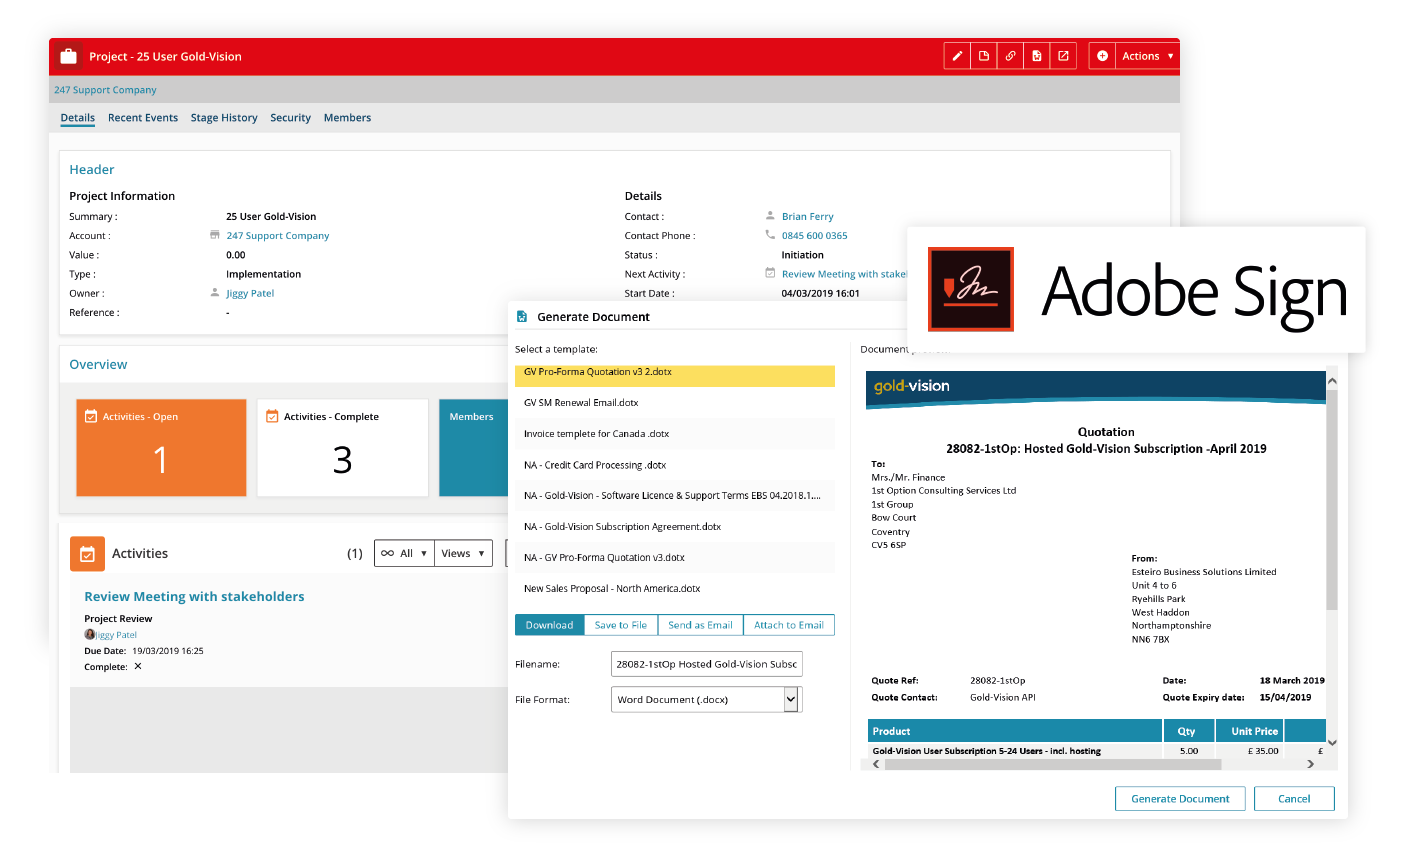Open the All activities filter dropdown
The width and height of the screenshot is (1408, 856).
pos(404,553)
